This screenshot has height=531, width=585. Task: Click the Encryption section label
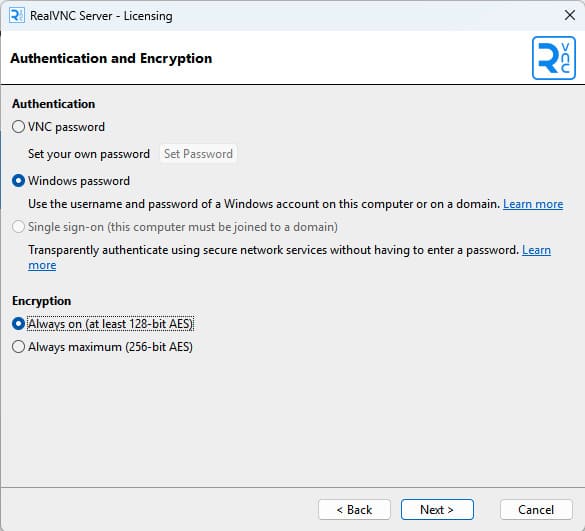(x=41, y=301)
